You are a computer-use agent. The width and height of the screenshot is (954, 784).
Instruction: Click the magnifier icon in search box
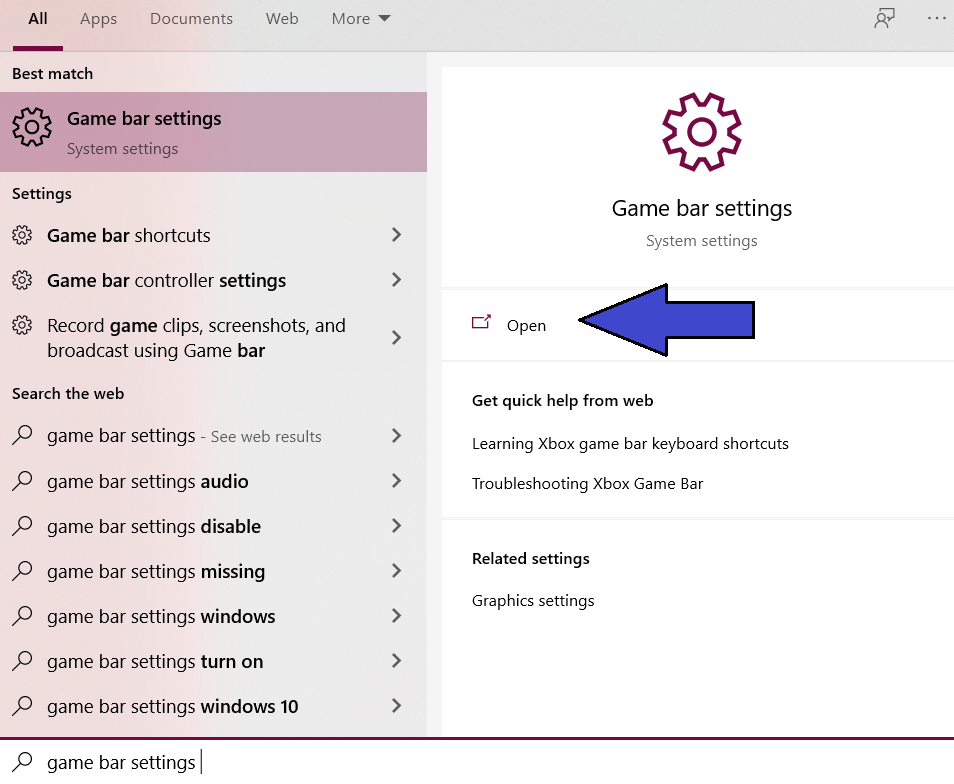coord(22,761)
